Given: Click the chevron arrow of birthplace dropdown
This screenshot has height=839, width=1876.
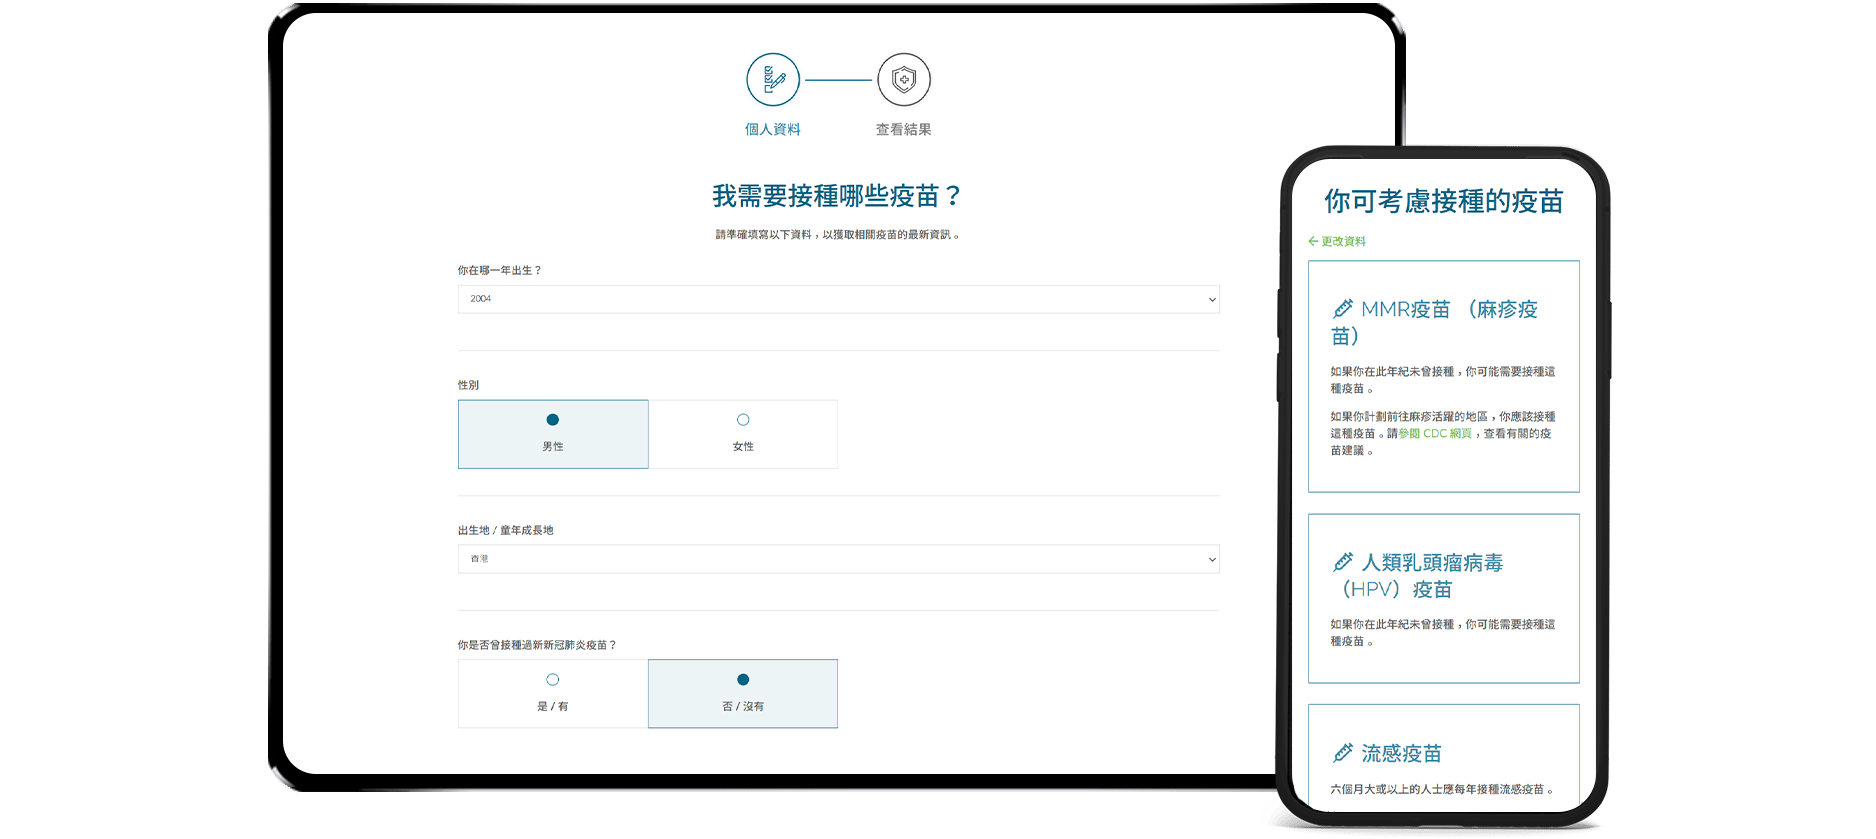Looking at the screenshot, I should (1211, 559).
